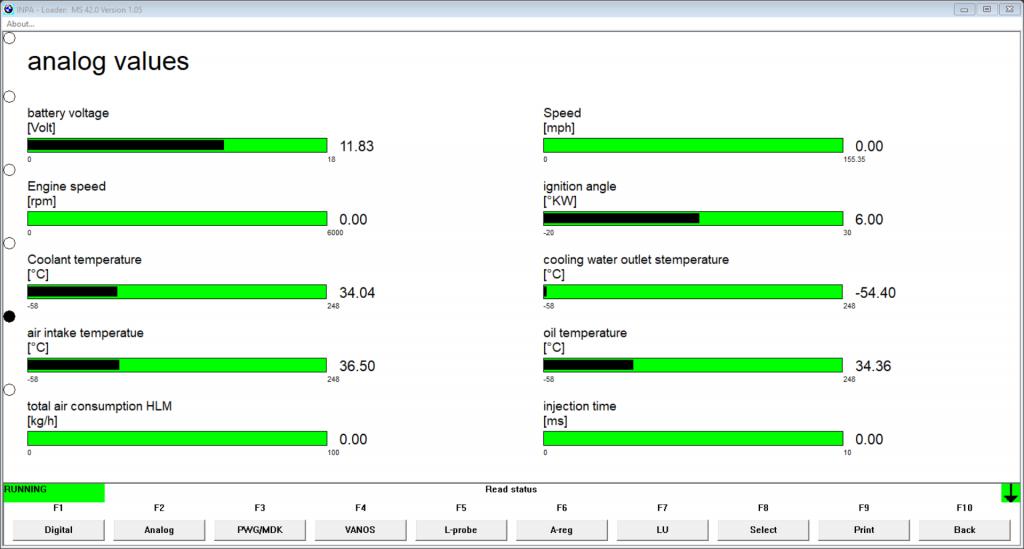Click the LU button

(x=662, y=530)
